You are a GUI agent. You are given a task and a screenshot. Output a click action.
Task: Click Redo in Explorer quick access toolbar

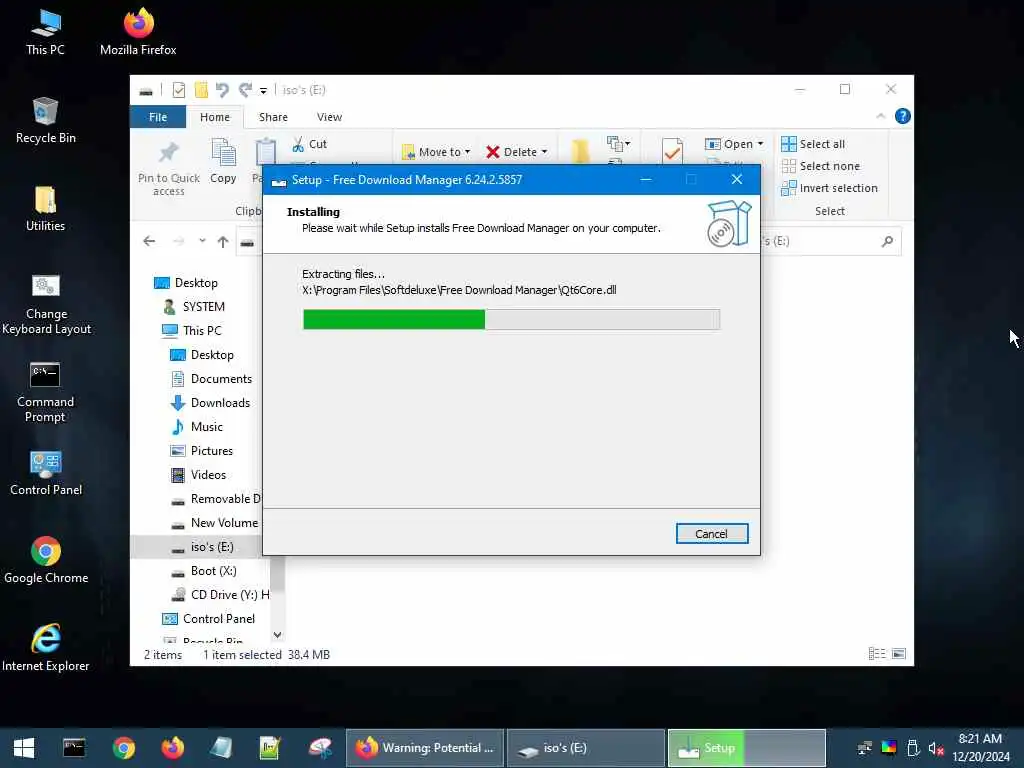(245, 90)
